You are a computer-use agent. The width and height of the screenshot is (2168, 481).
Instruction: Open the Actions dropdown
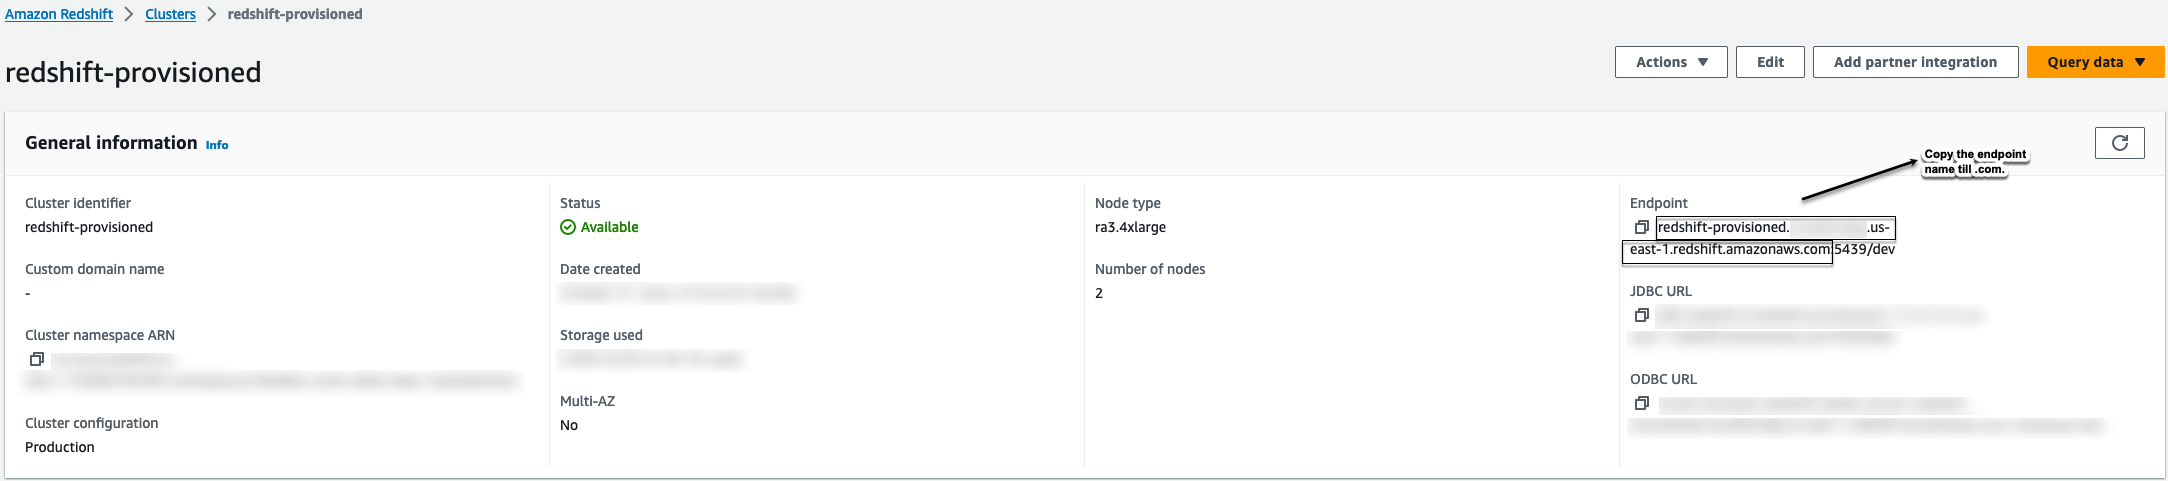point(1670,62)
